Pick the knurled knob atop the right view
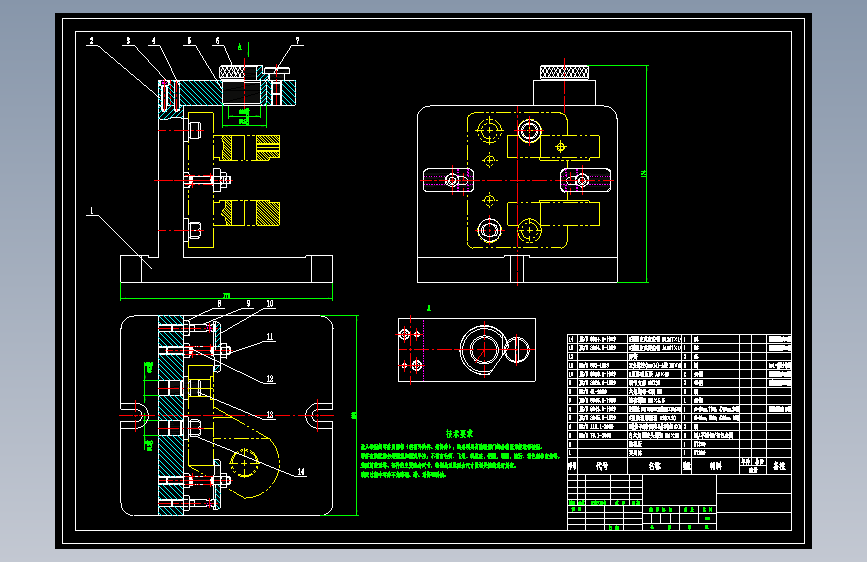The image size is (867, 562). (x=564, y=72)
